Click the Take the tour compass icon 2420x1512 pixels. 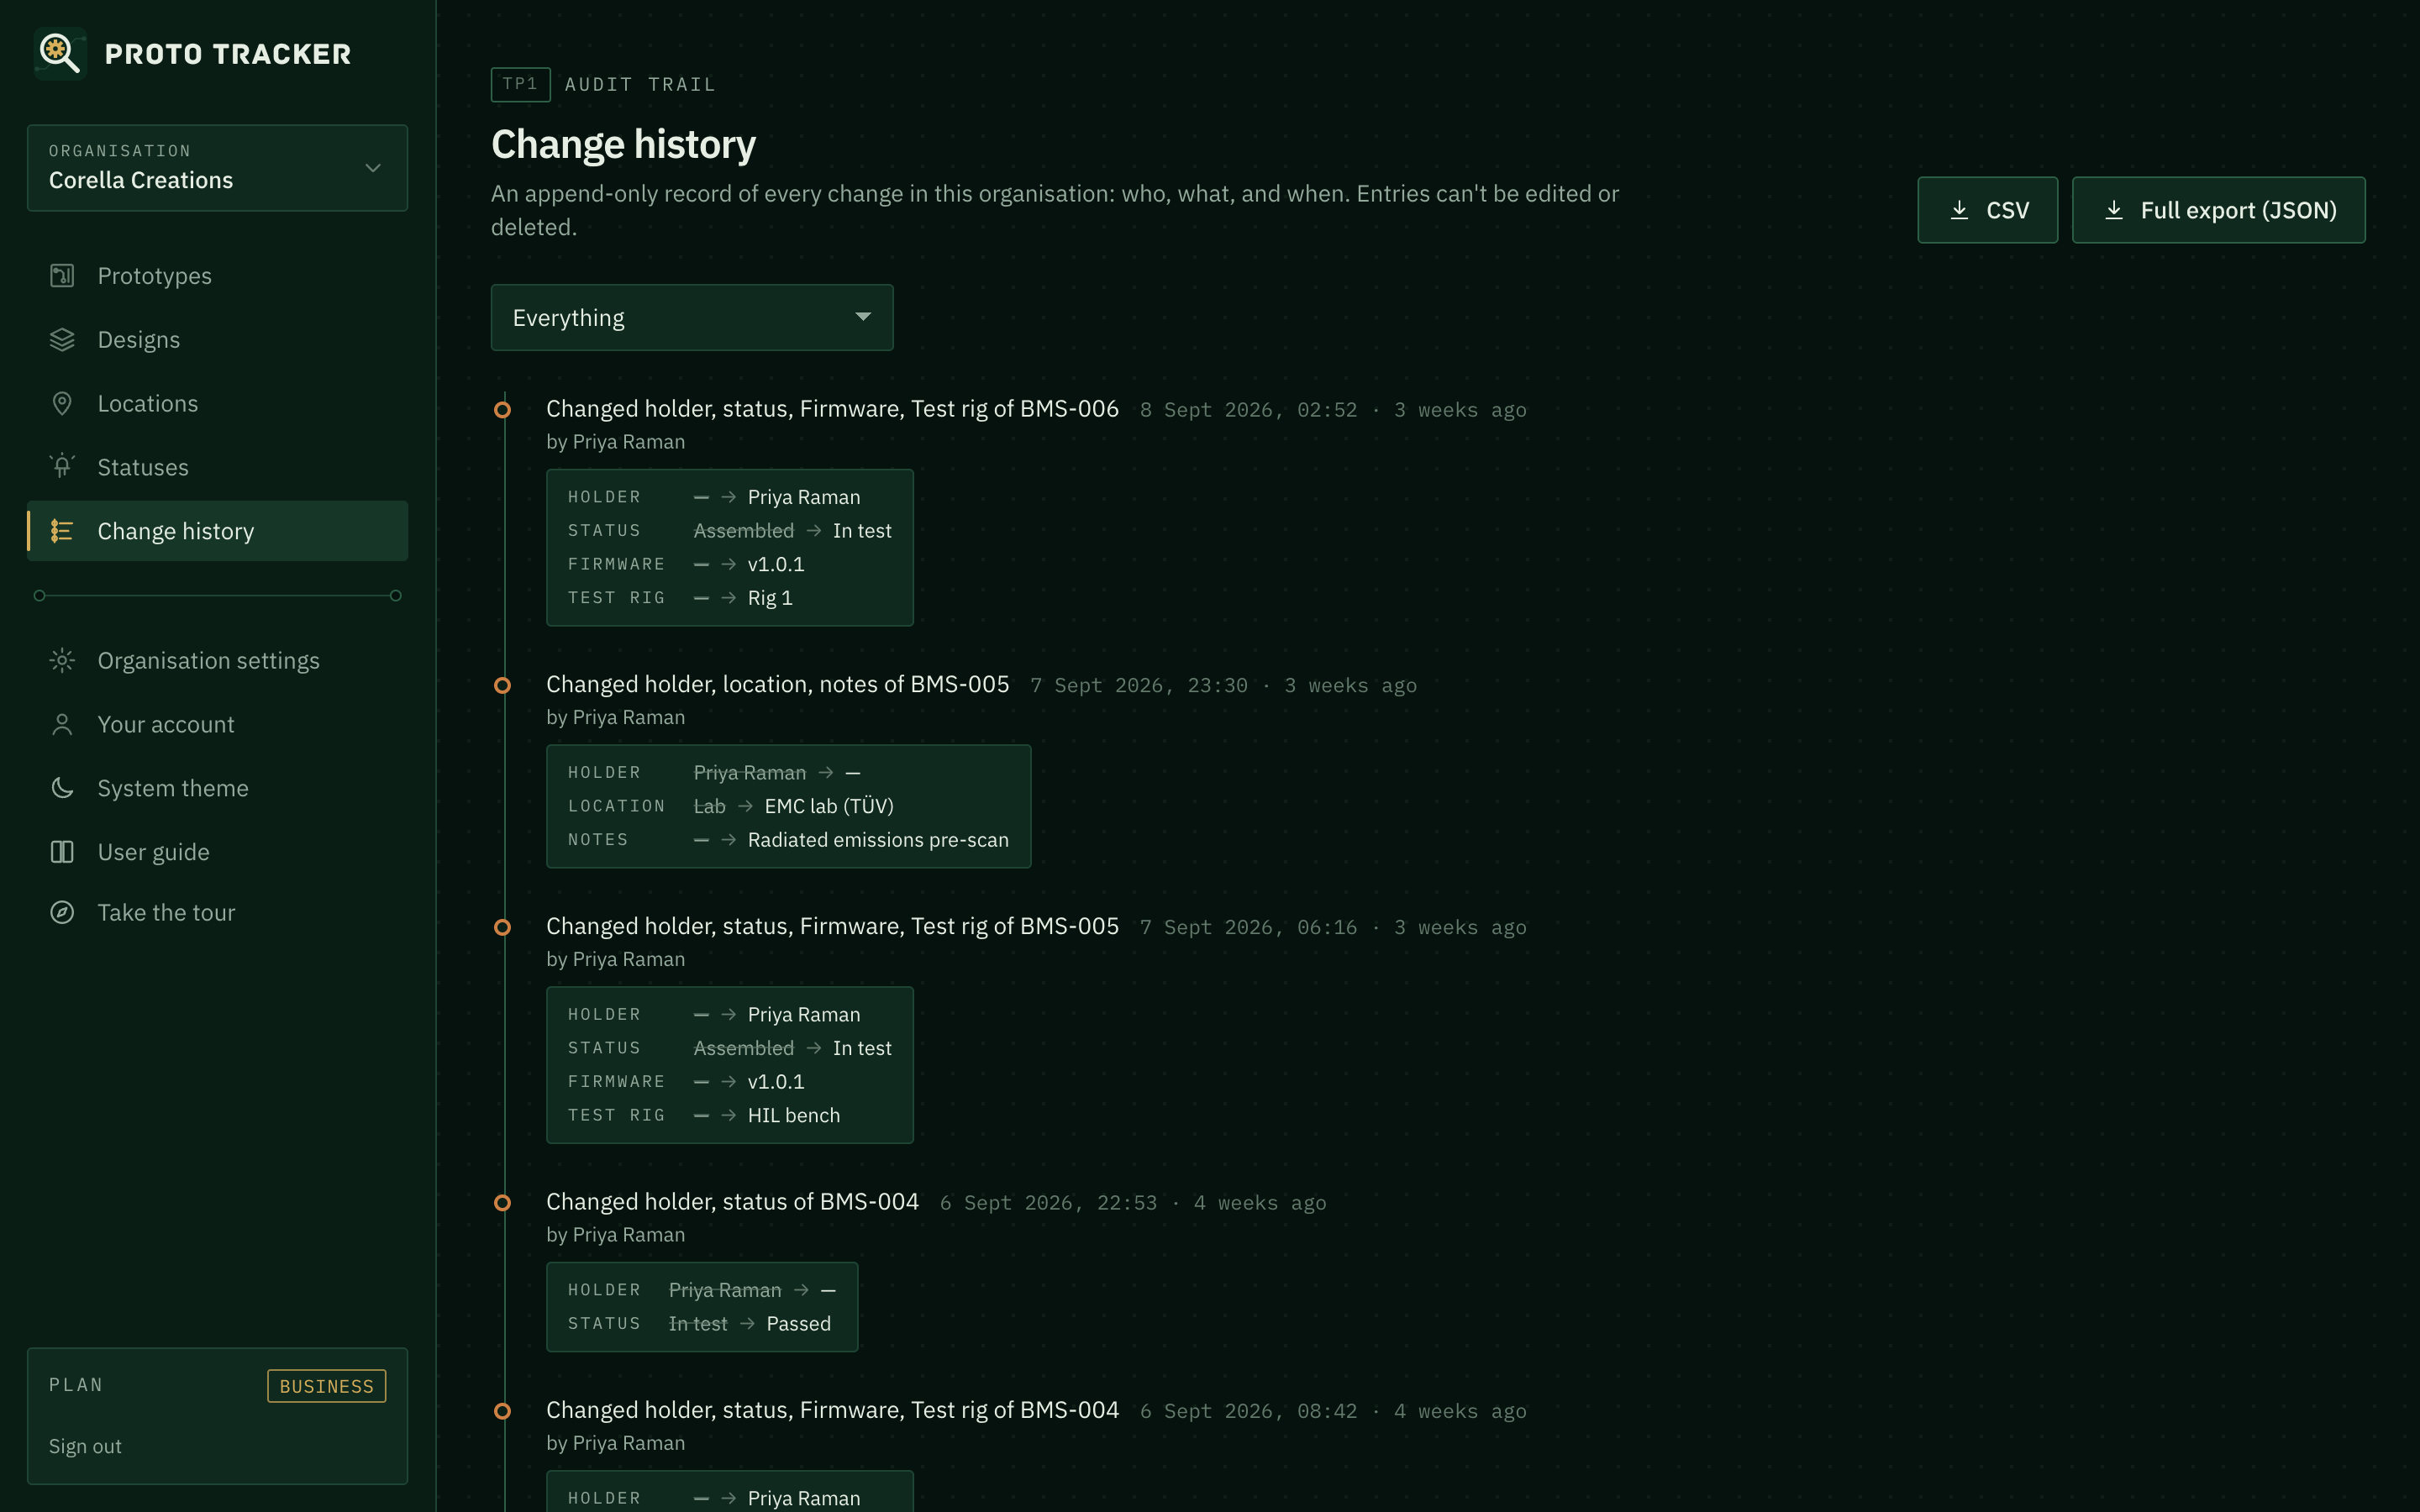[x=62, y=912]
